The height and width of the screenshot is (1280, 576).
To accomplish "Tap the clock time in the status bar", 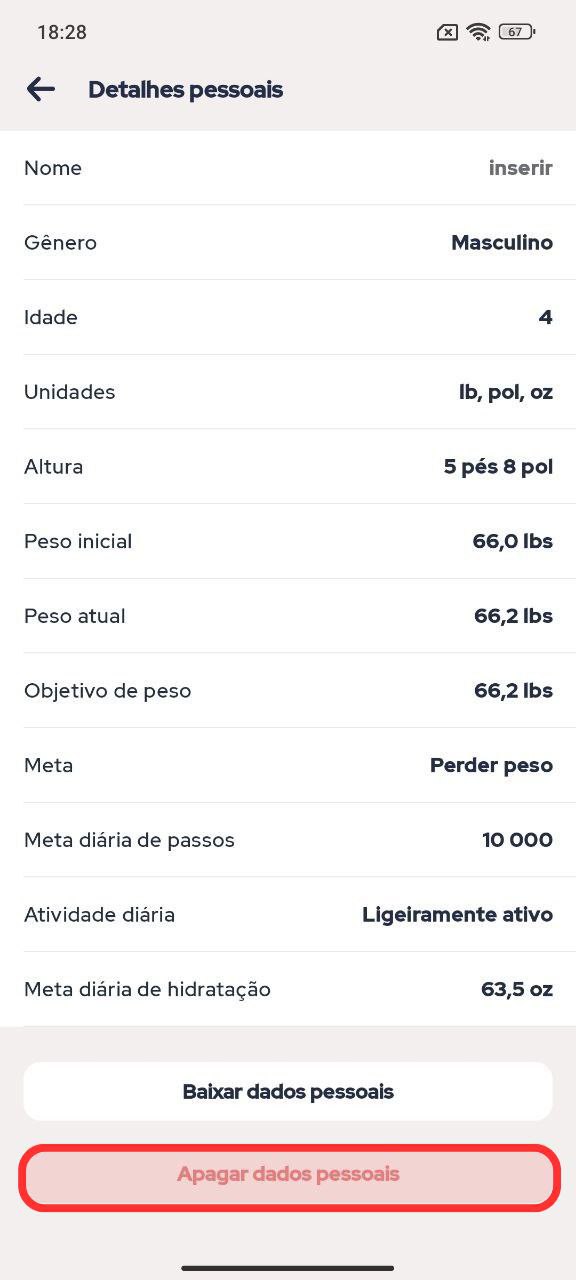I will click(62, 32).
